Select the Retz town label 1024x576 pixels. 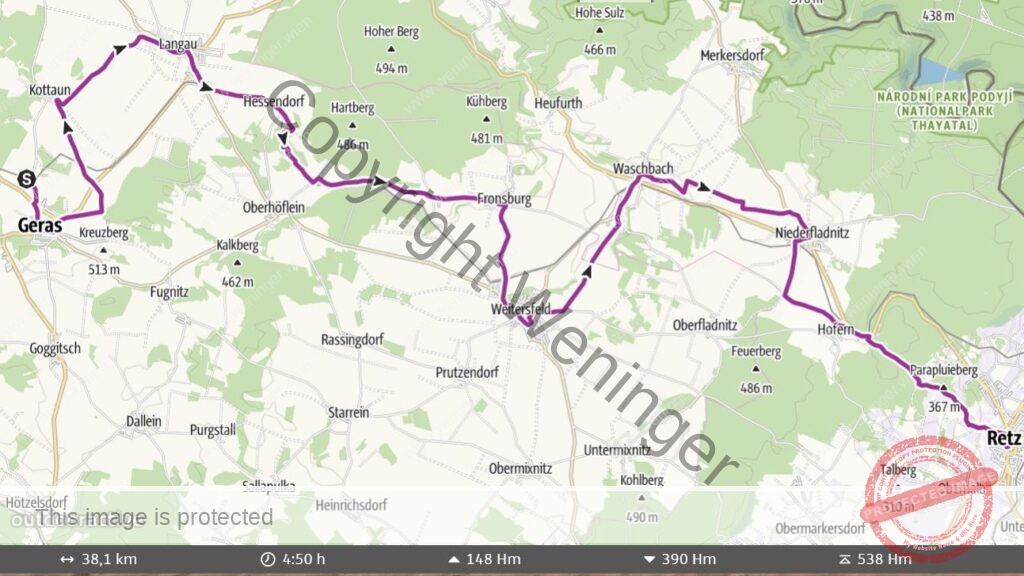pos(1004,438)
